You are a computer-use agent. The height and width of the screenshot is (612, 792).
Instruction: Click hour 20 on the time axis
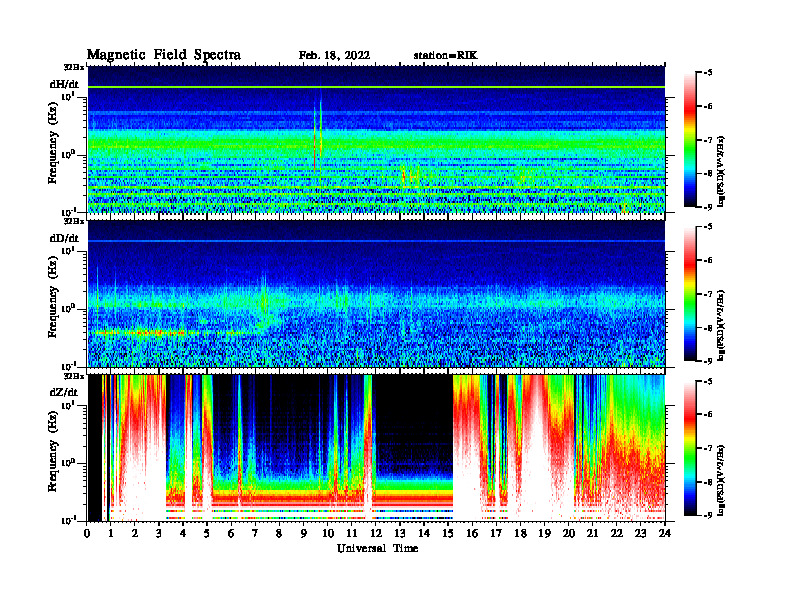coord(569,533)
